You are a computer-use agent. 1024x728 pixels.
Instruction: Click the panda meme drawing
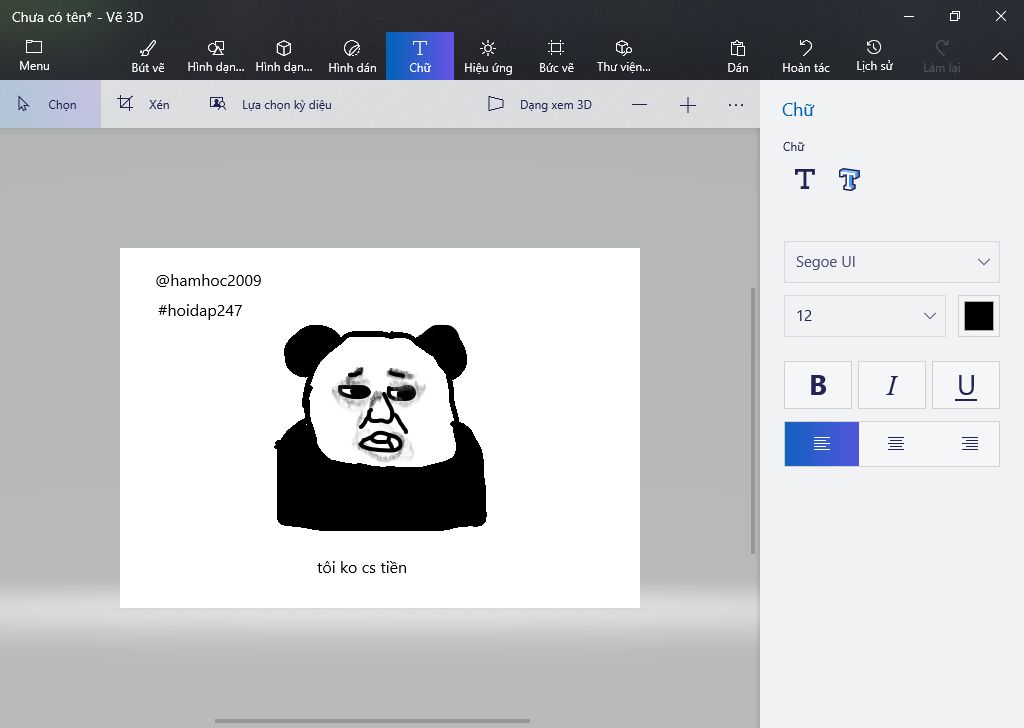coord(381,427)
